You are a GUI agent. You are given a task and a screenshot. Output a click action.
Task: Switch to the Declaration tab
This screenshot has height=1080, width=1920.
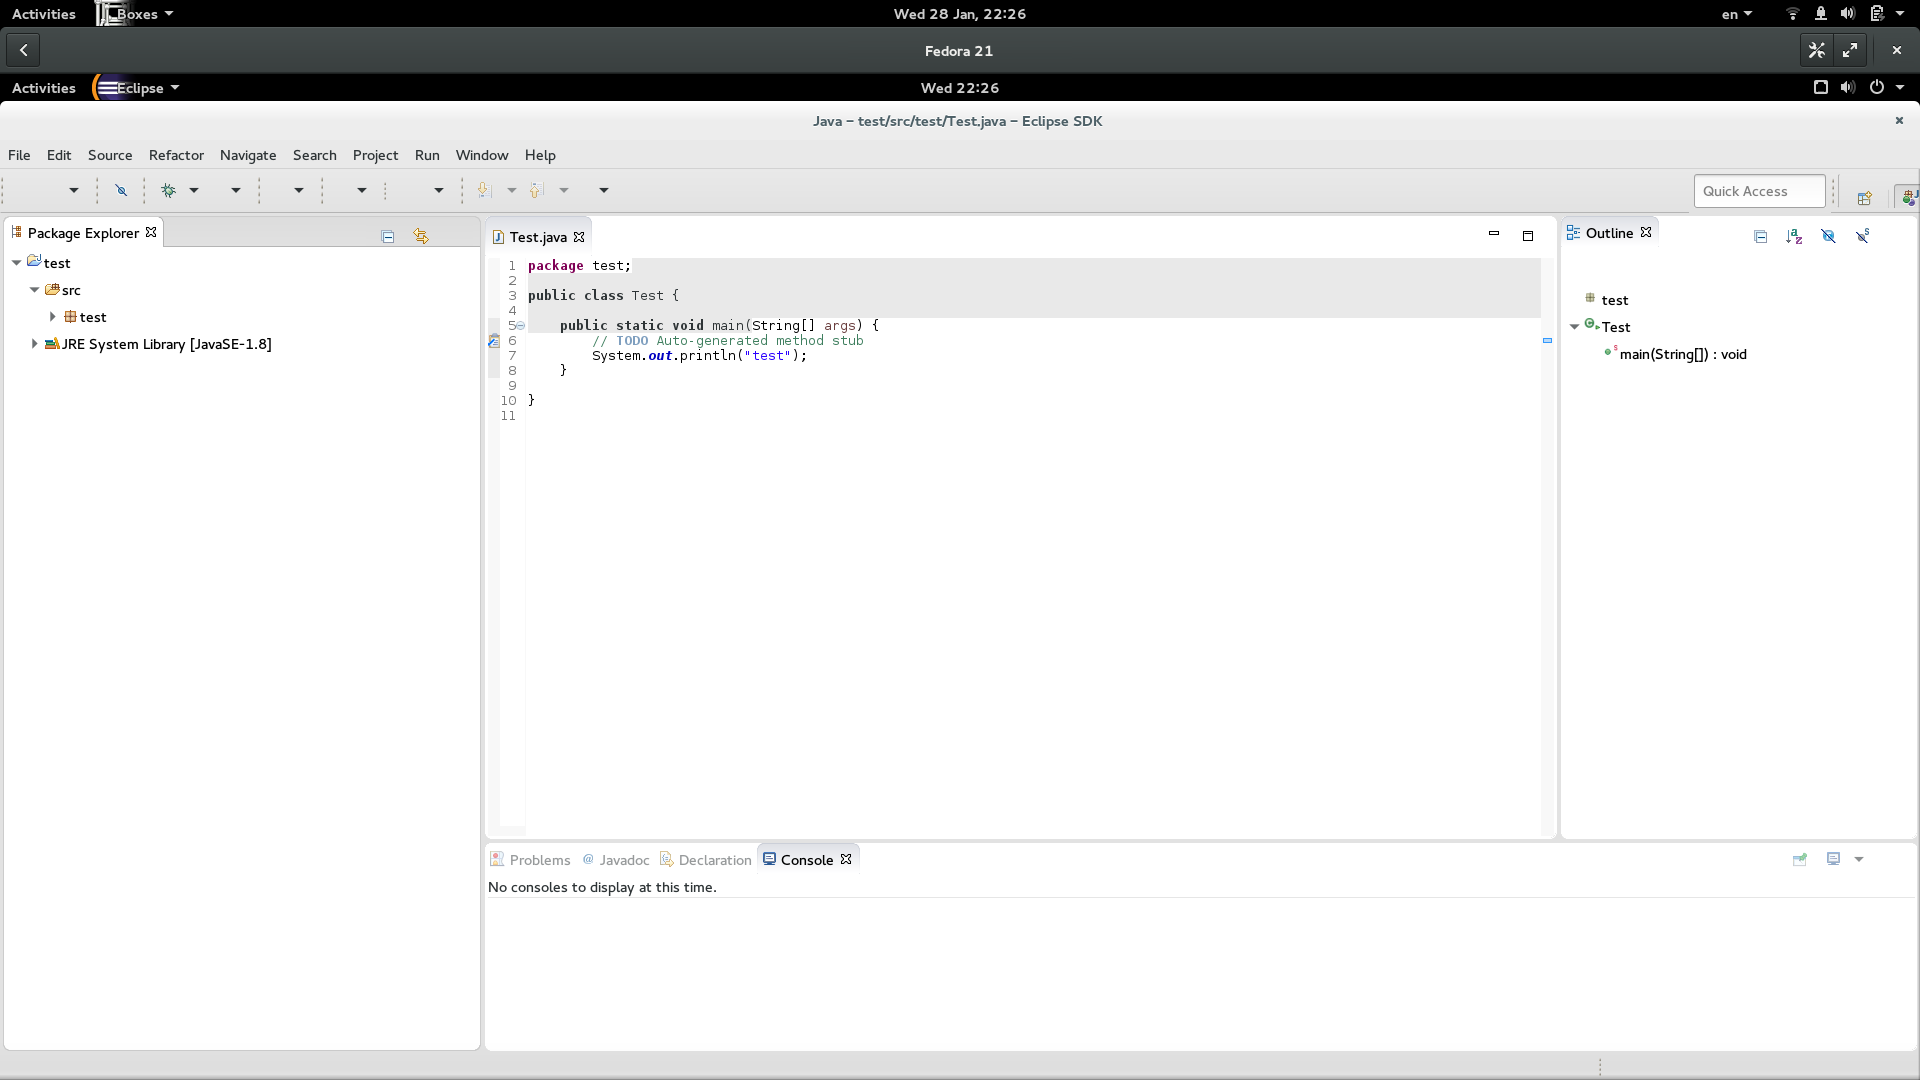pos(706,860)
